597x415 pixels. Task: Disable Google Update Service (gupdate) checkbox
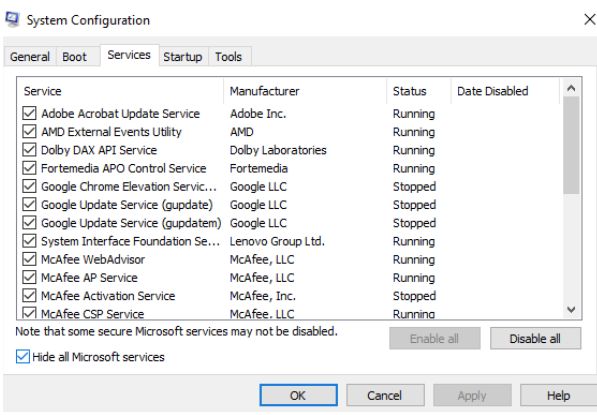[x=29, y=204]
